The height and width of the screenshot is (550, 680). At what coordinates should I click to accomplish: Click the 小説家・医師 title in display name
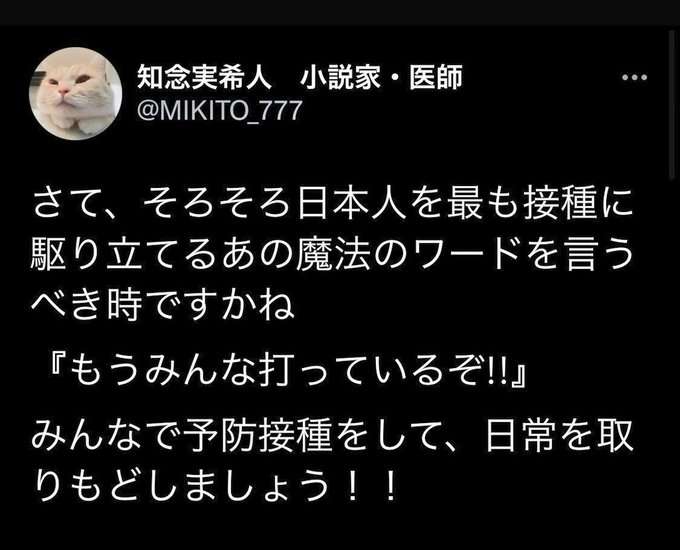(382, 77)
